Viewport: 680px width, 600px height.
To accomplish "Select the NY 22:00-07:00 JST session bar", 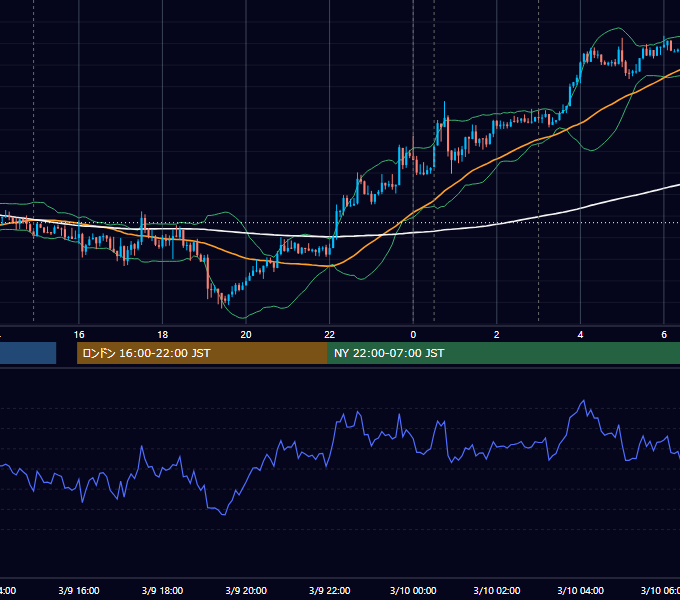I will click(x=503, y=353).
